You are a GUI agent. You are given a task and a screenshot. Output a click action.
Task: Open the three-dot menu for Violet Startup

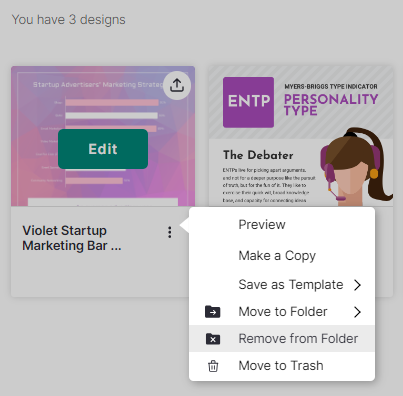point(170,232)
